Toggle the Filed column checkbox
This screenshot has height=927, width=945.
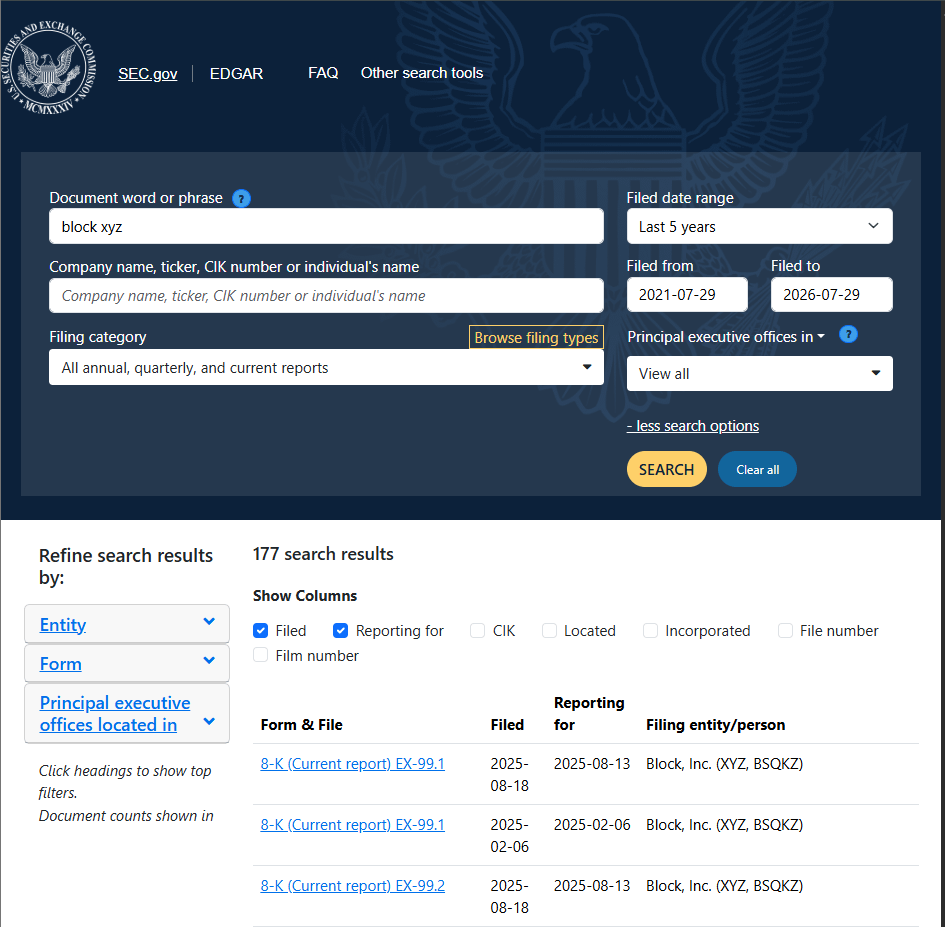click(260, 630)
